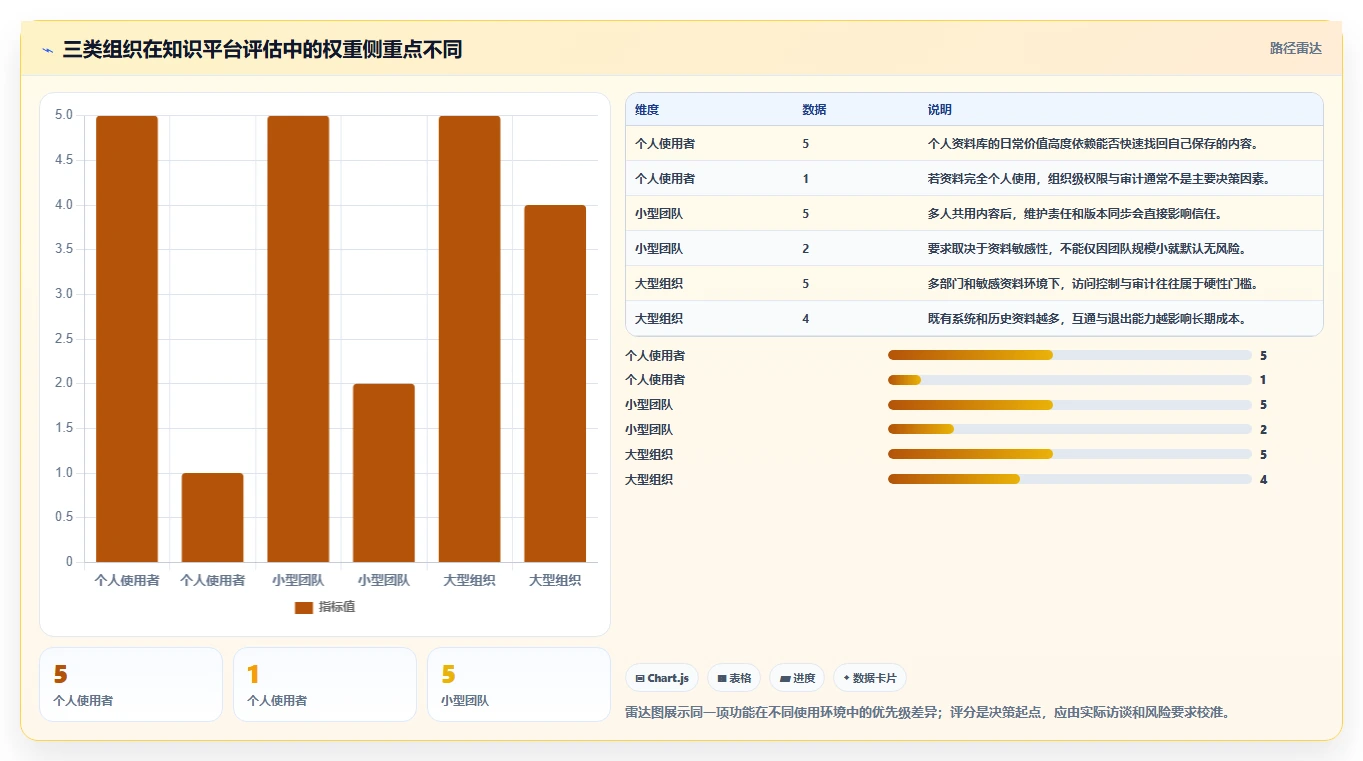Image resolution: width=1363 pixels, height=761 pixels.
Task: Click the row mentioning 组织级权限与审计
Action: pos(974,179)
